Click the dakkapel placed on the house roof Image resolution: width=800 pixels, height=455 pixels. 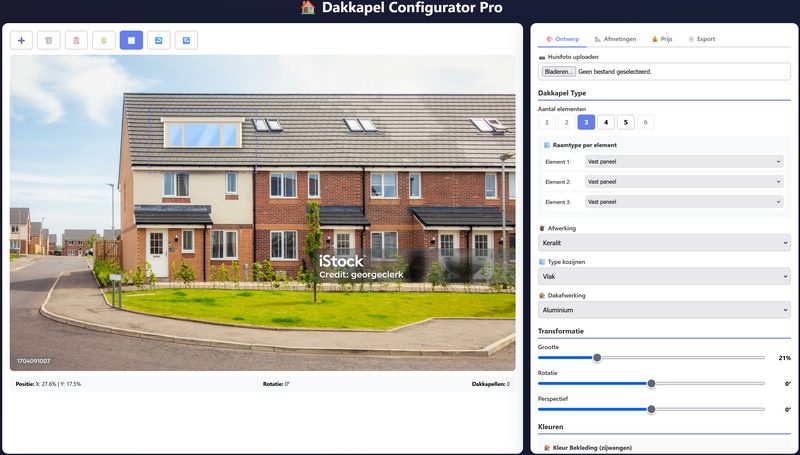[x=203, y=133]
